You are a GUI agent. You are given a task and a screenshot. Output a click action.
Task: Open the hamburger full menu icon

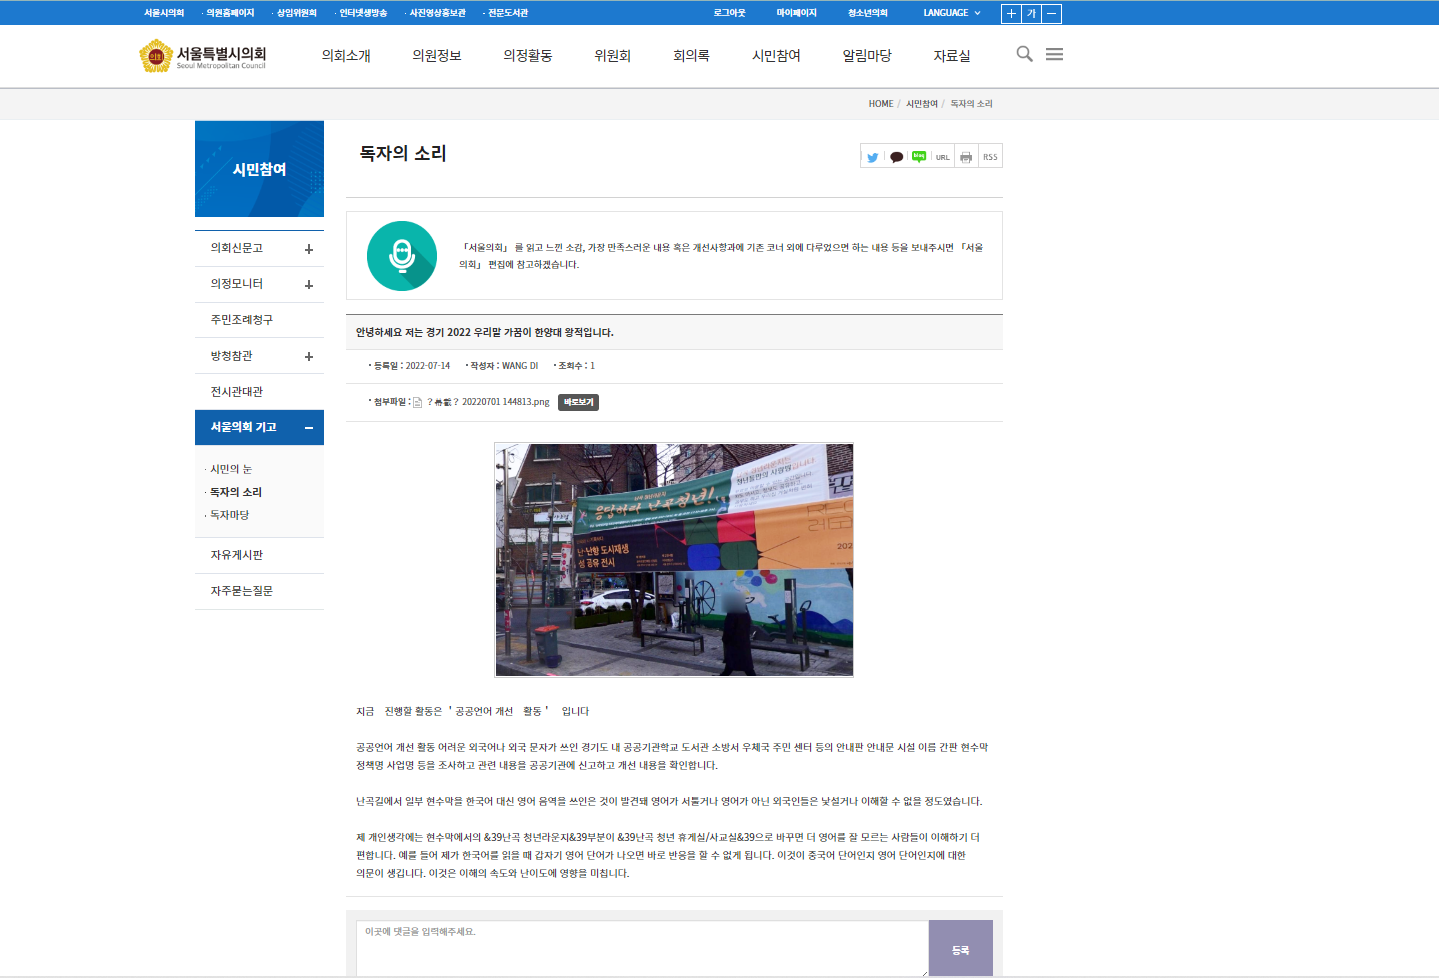(1054, 54)
